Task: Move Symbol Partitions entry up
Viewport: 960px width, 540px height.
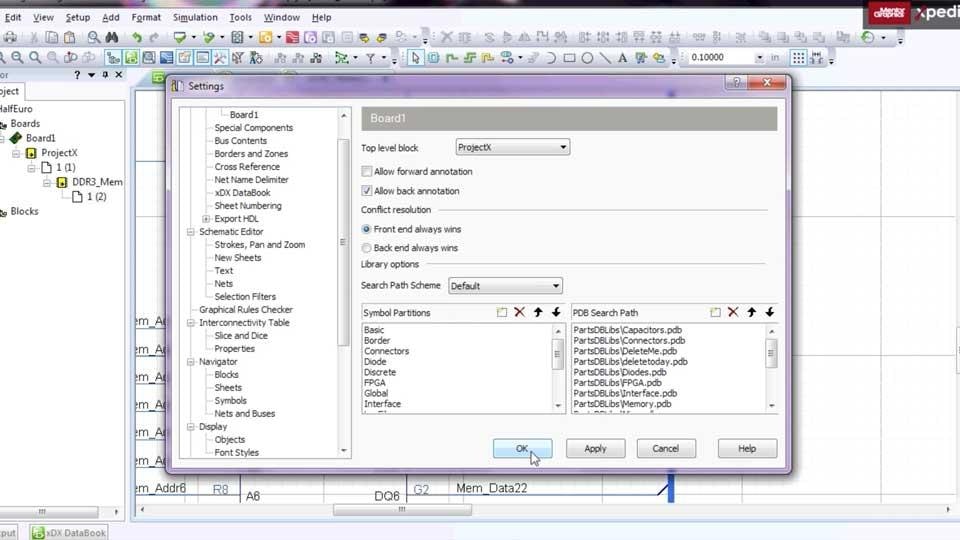Action: (x=538, y=313)
